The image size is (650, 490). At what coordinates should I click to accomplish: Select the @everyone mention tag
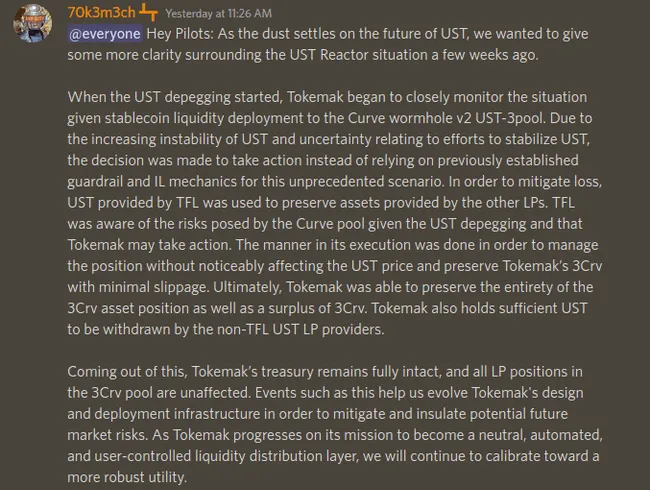point(104,34)
